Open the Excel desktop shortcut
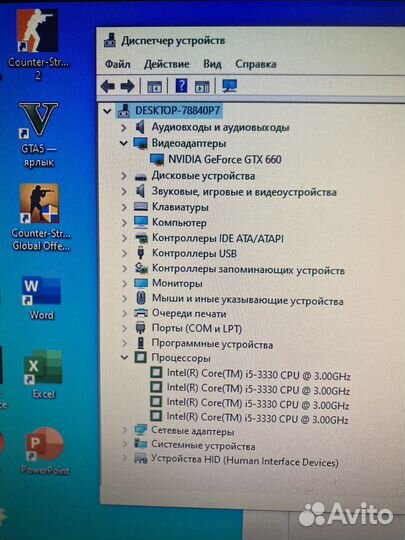 [x=43, y=367]
